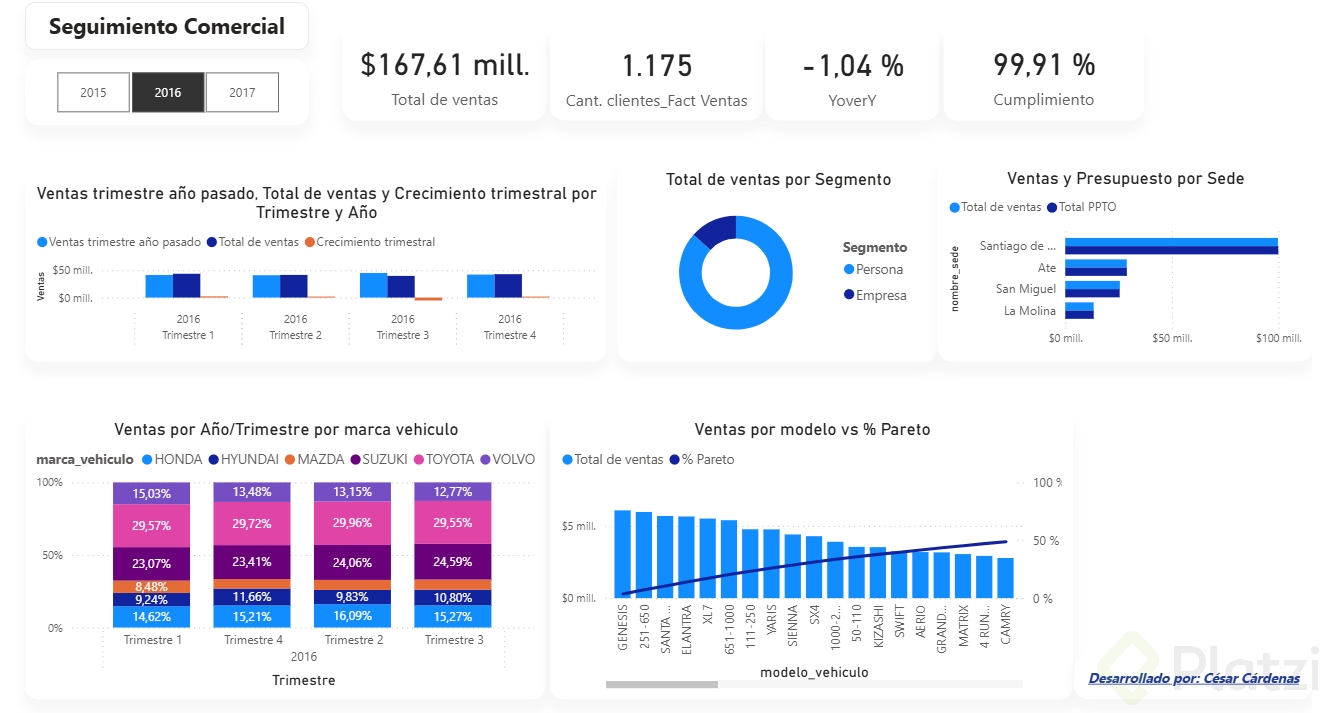Click the HONDA legend item
1333x713 pixels.
click(x=172, y=459)
